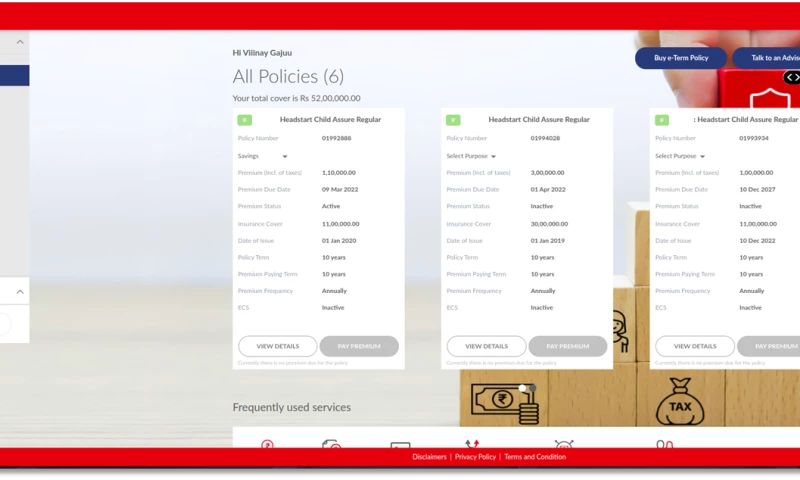The height and width of the screenshot is (480, 800).
Task: Select the white carousel pagination dot
Action: pos(522,388)
